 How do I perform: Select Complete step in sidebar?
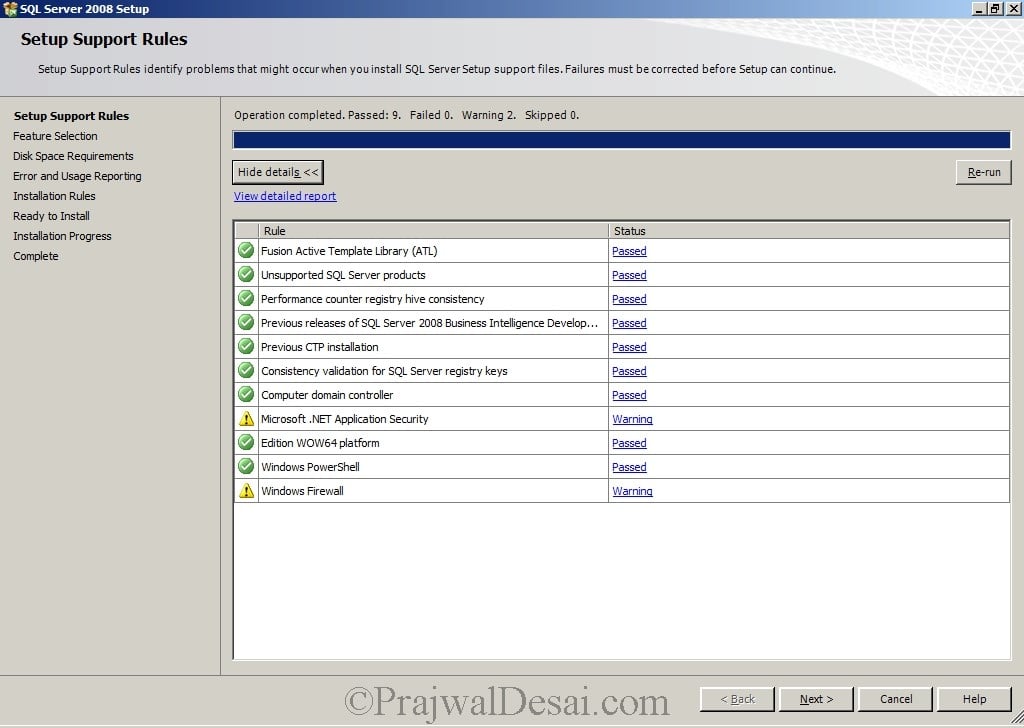(35, 256)
